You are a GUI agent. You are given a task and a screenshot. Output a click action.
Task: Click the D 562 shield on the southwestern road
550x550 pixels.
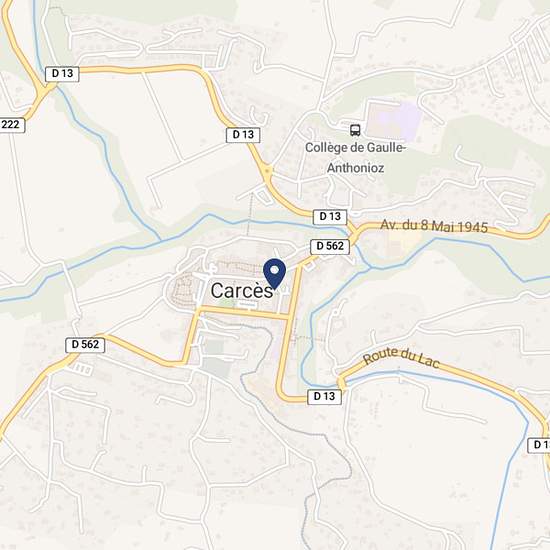[x=85, y=344]
